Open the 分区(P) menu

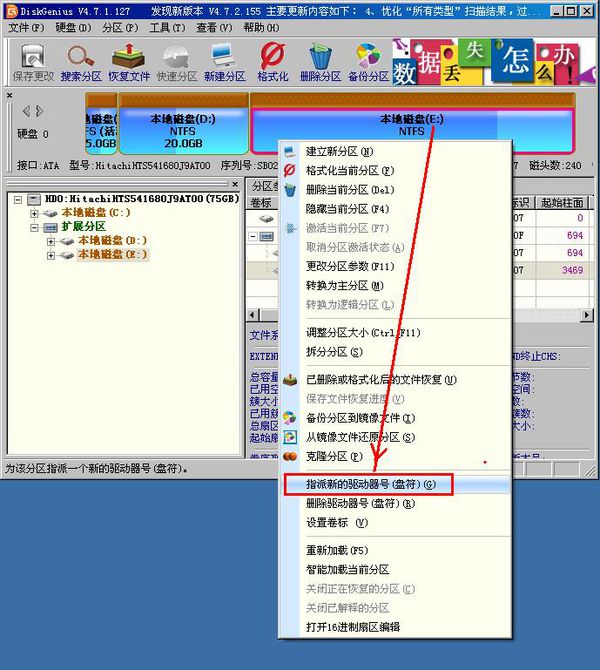pyautogui.click(x=120, y=28)
